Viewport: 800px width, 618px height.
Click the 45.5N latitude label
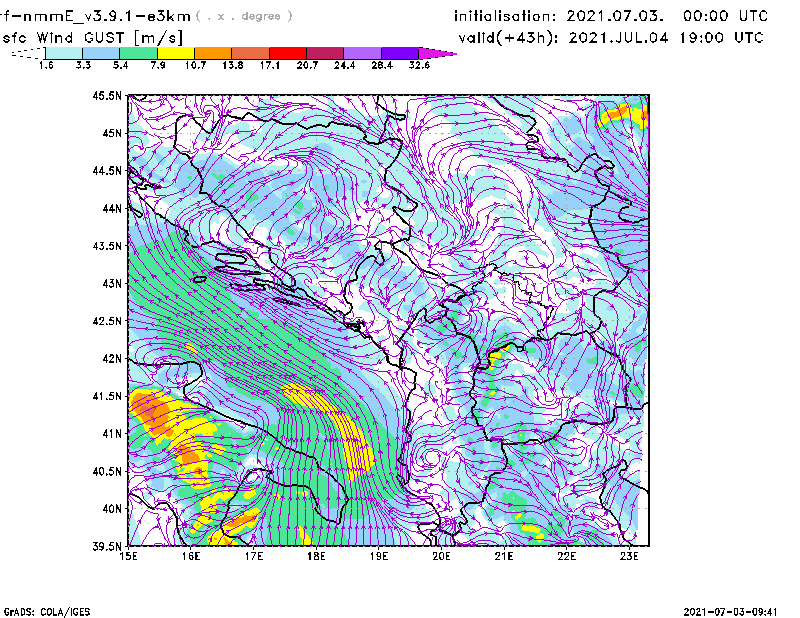[x=107, y=95]
